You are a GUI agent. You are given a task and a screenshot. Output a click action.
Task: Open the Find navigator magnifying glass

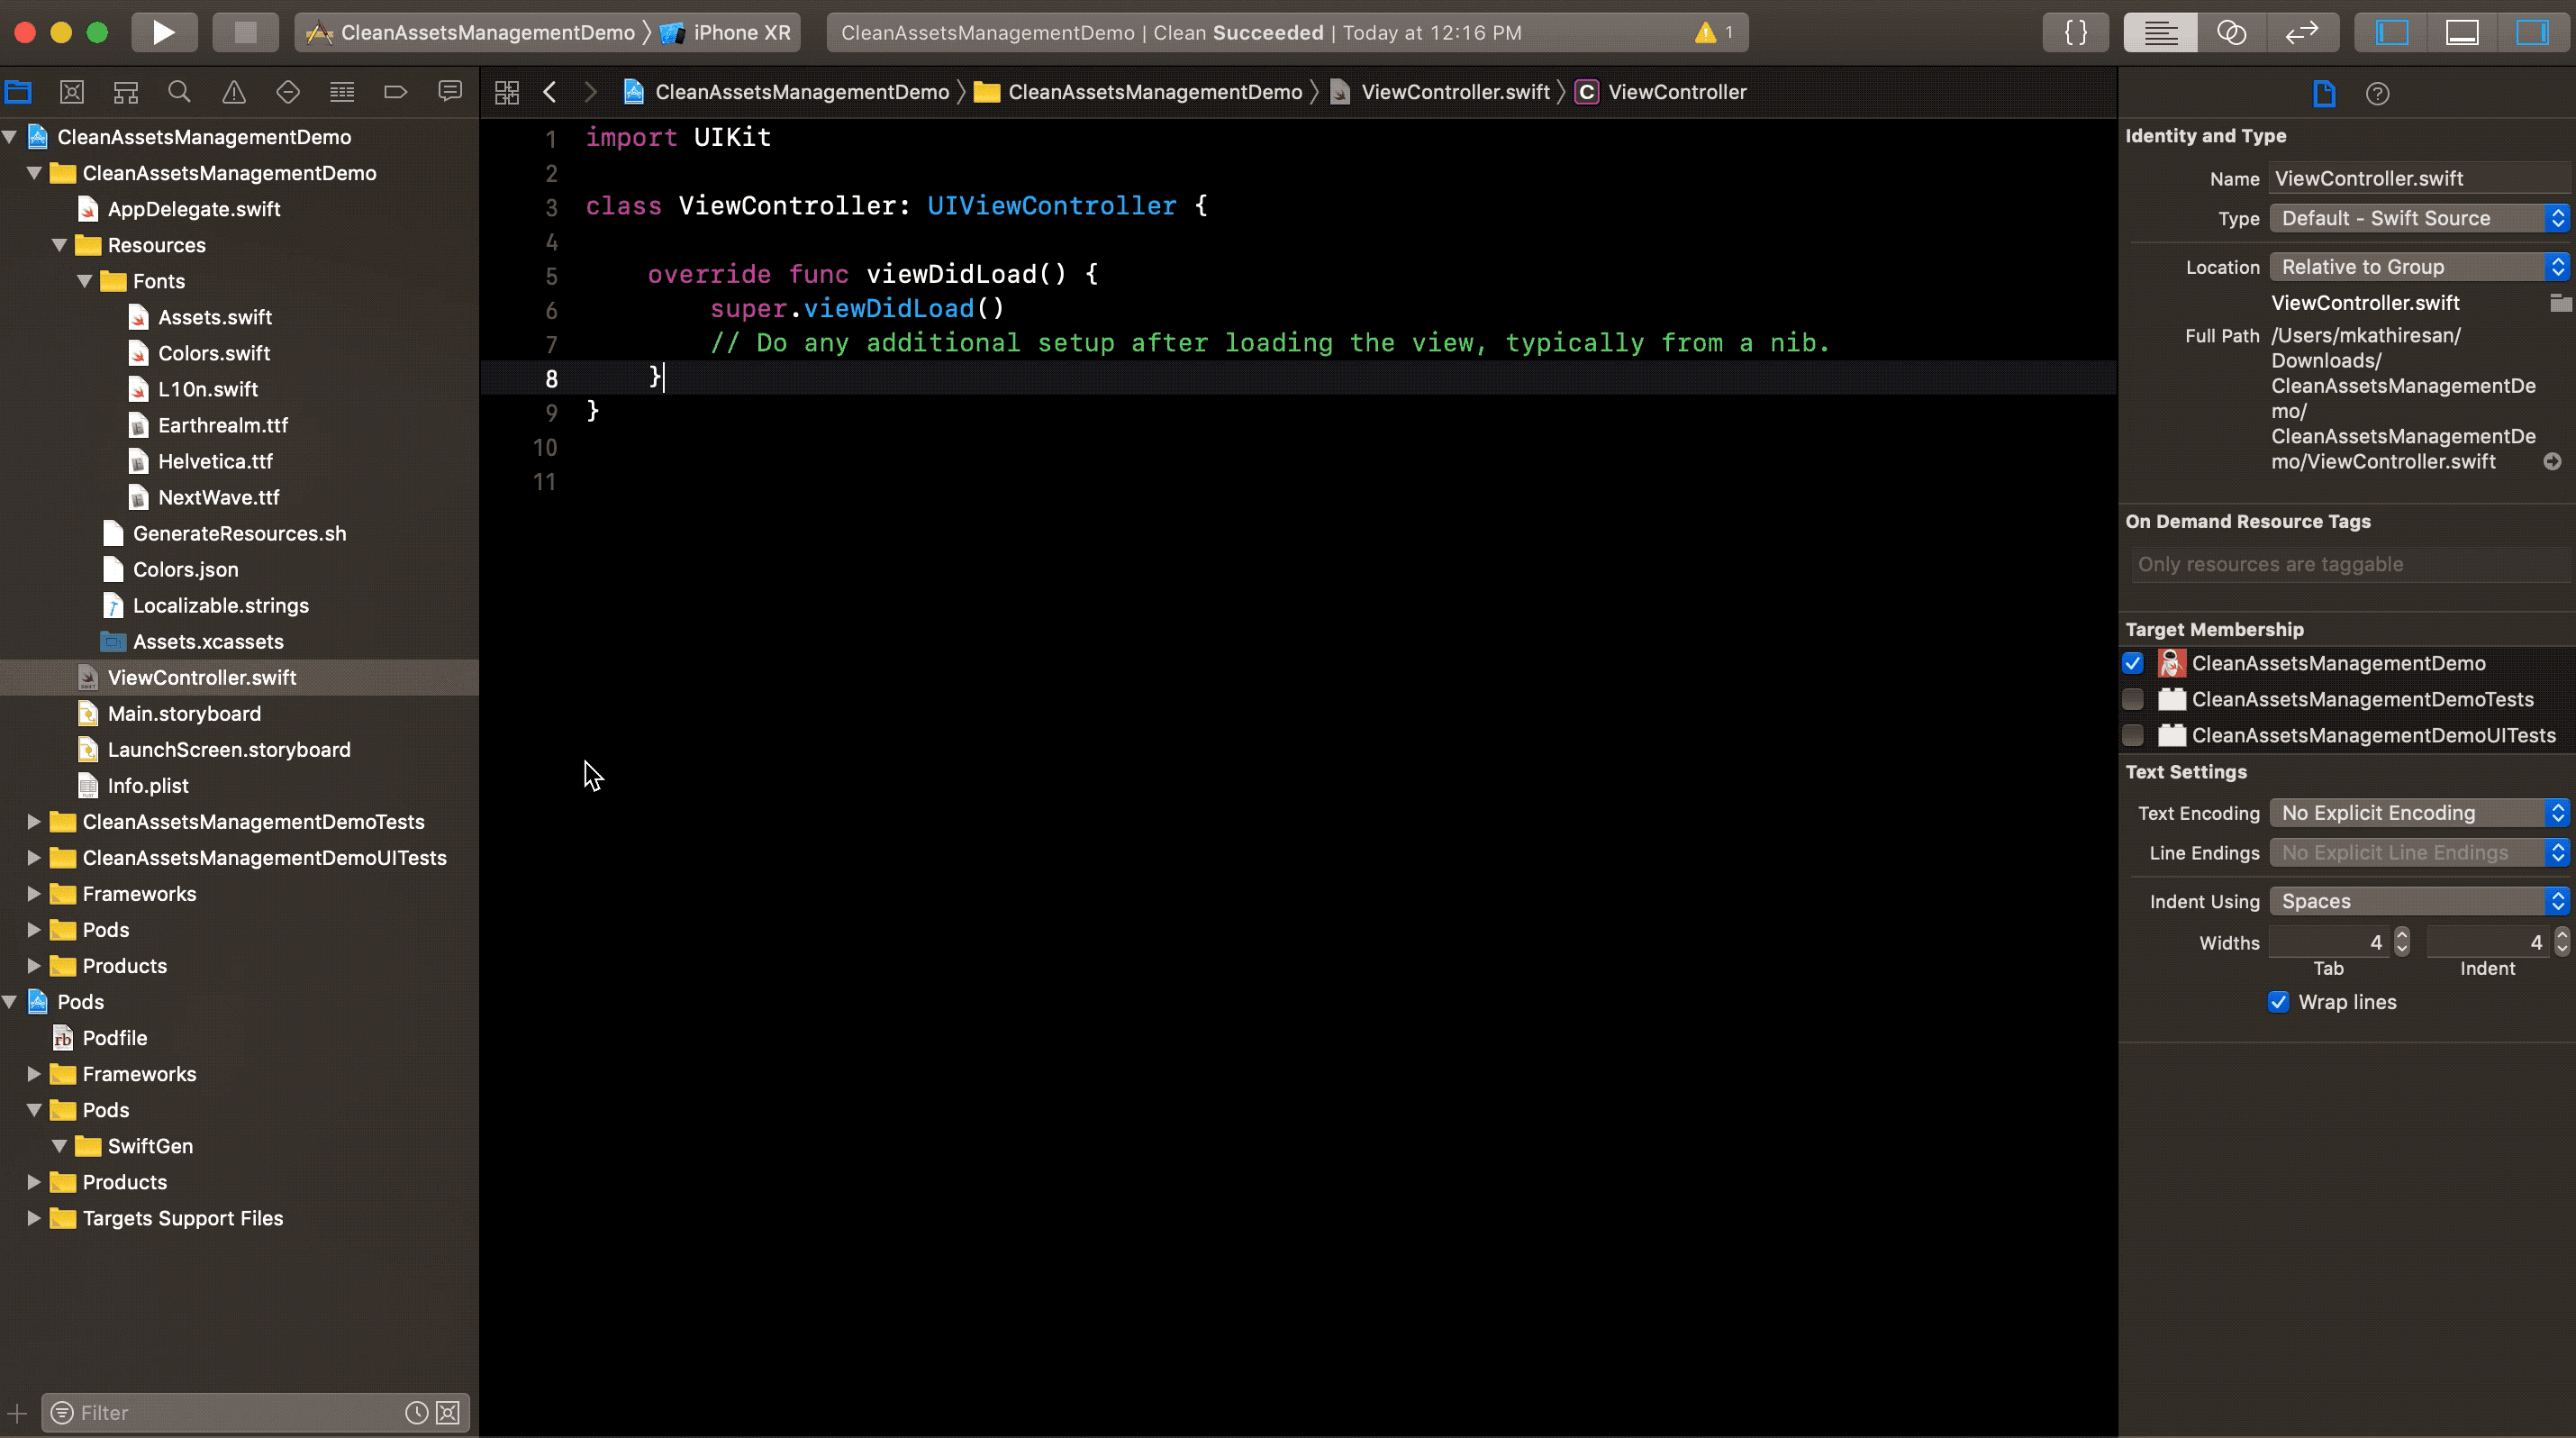pos(179,91)
